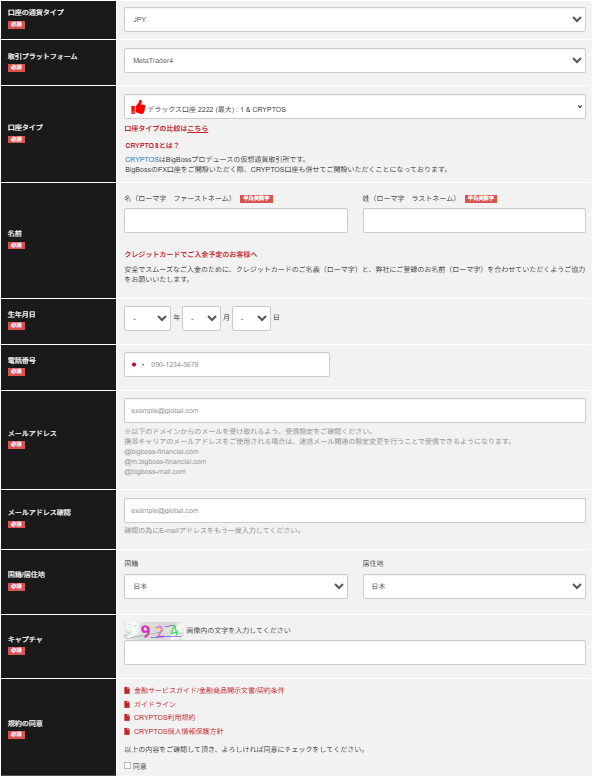The image size is (592, 776).
Task: Click the 規約の同意 label
Action: 25,724
